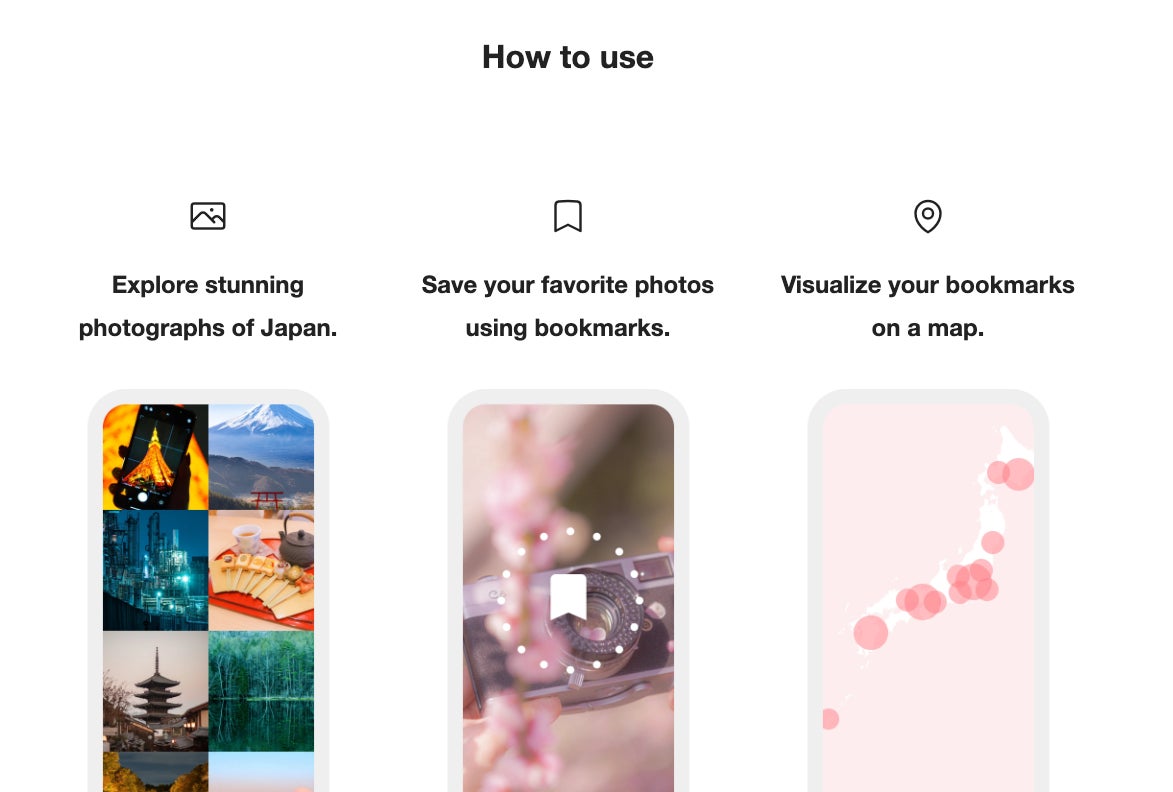Open the Tokyo Tower night photo
Image resolution: width=1173 pixels, height=792 pixels.
point(155,457)
